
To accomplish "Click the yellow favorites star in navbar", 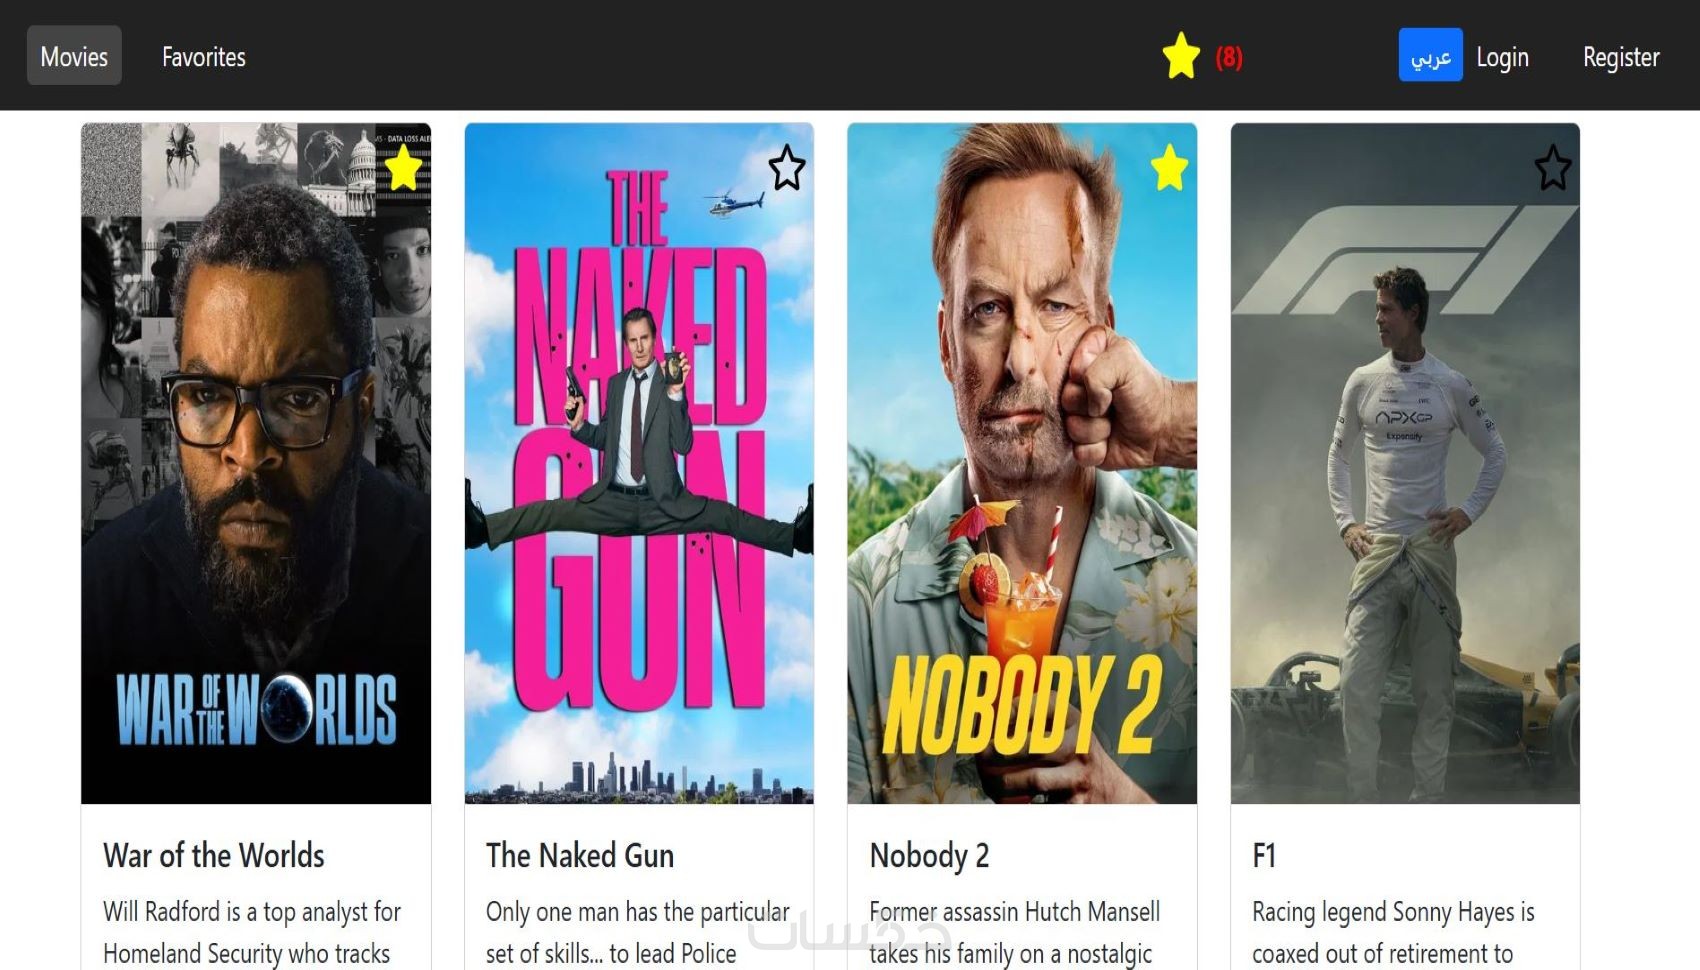I will point(1181,56).
